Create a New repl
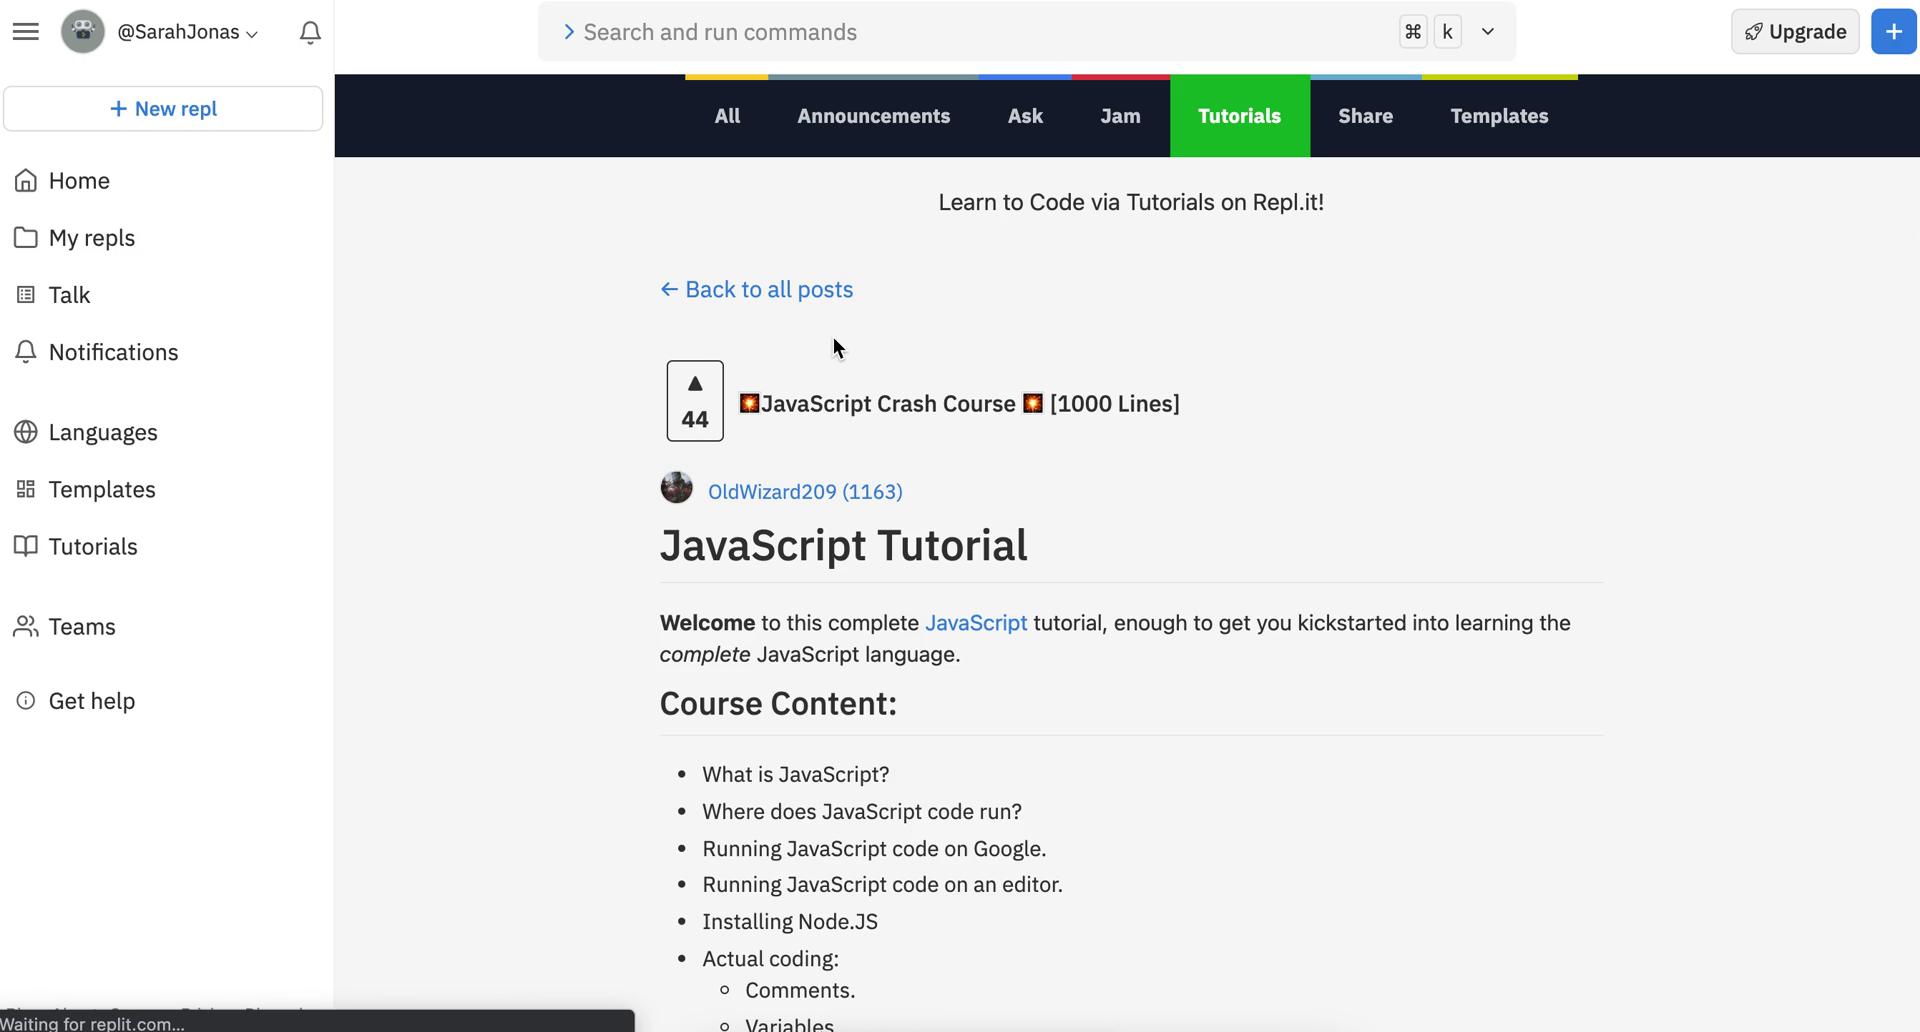This screenshot has width=1920, height=1032. tap(163, 108)
